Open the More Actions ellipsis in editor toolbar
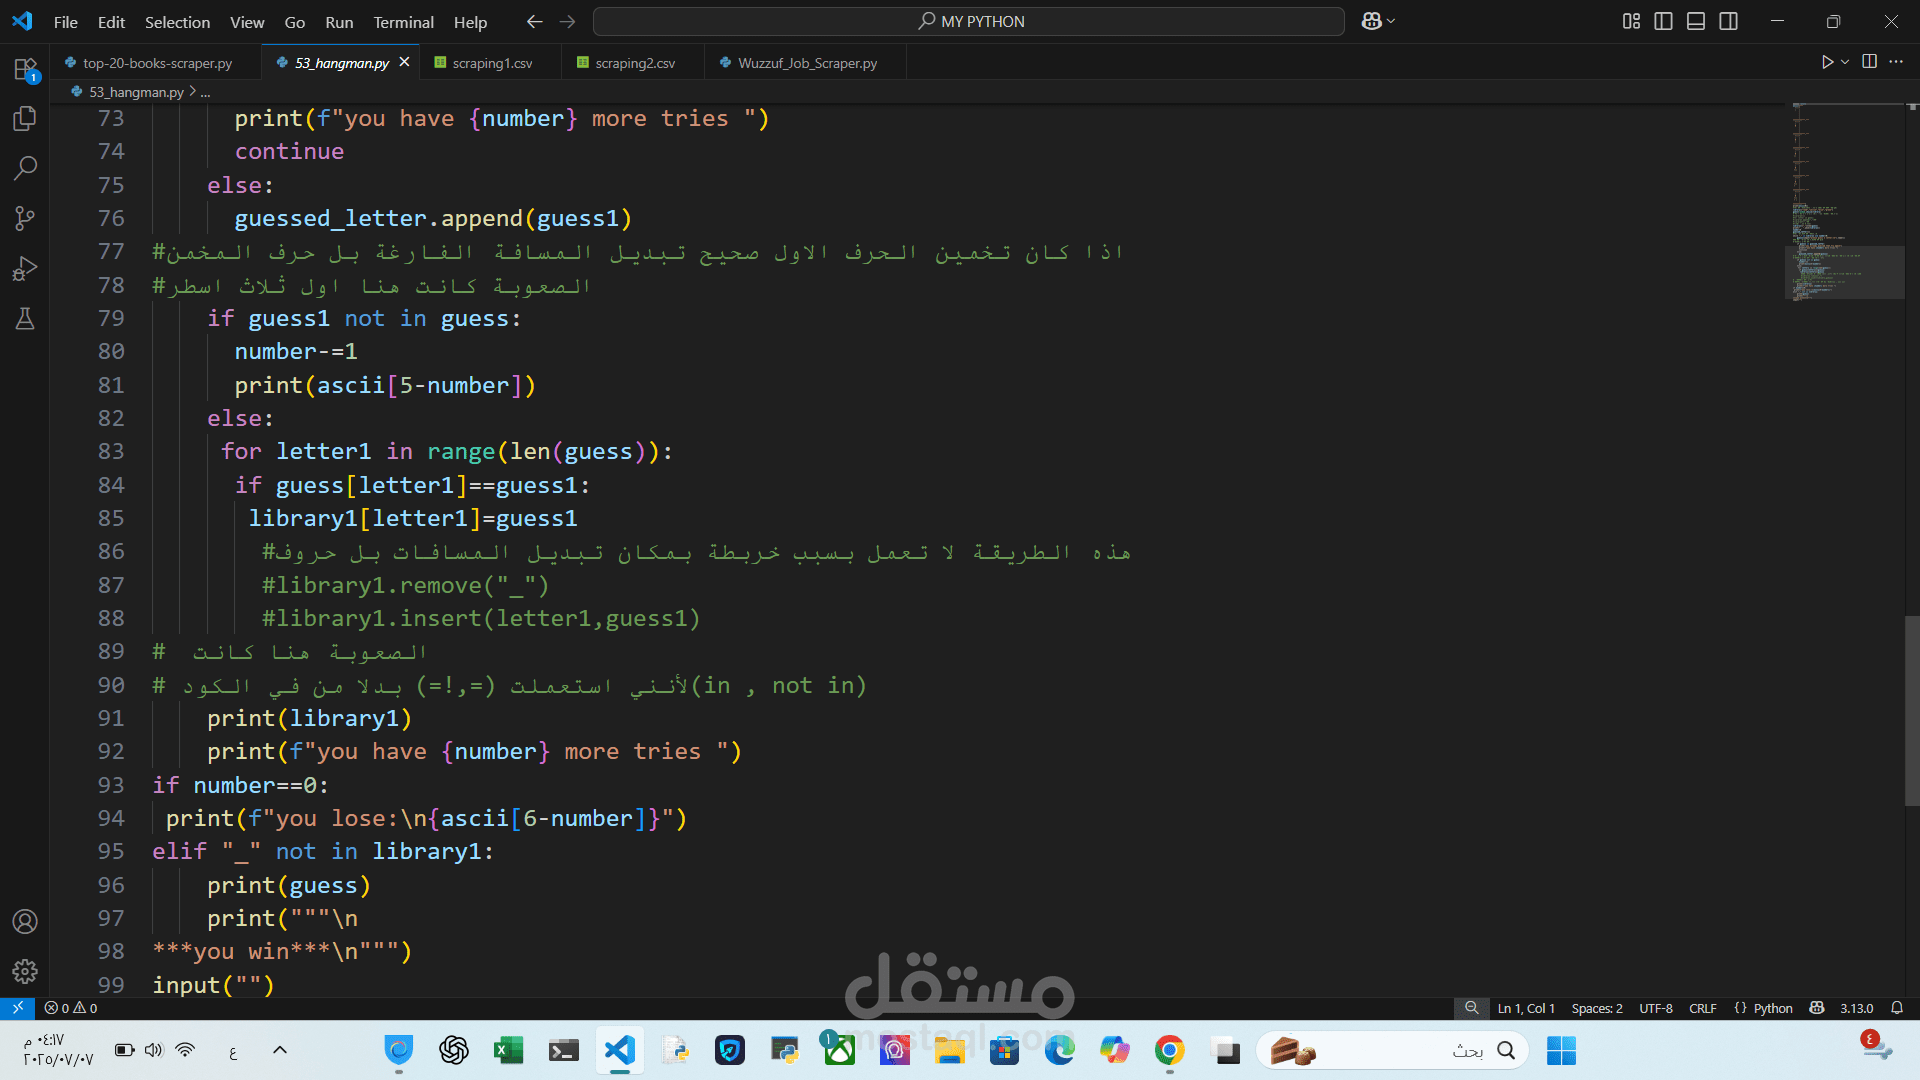This screenshot has width=1920, height=1080. pos(1896,62)
